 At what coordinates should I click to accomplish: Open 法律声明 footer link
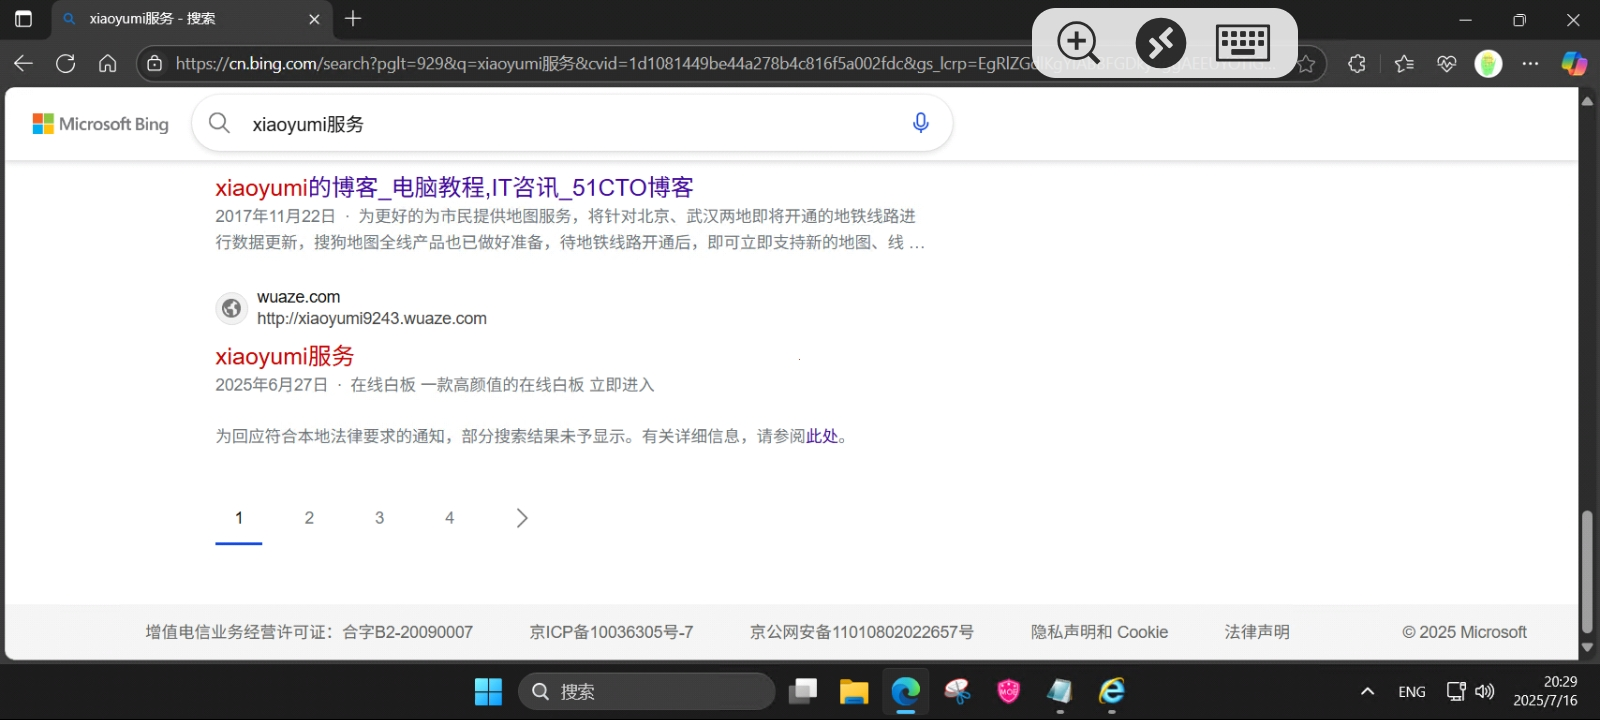(1257, 632)
